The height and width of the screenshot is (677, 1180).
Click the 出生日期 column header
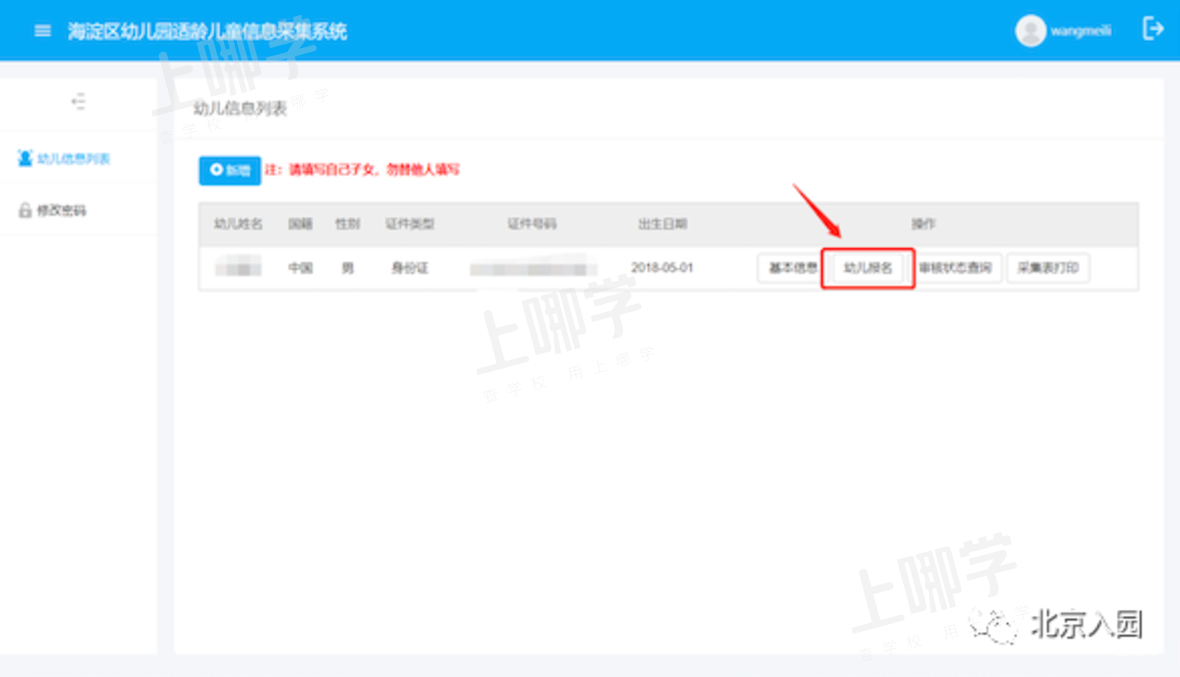pos(662,224)
